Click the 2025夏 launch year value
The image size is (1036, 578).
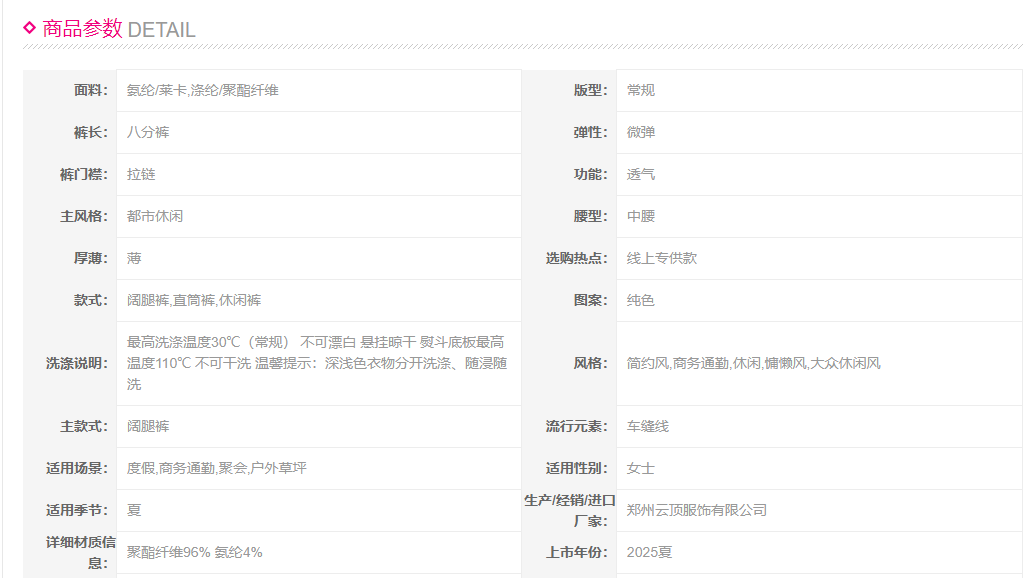click(649, 552)
